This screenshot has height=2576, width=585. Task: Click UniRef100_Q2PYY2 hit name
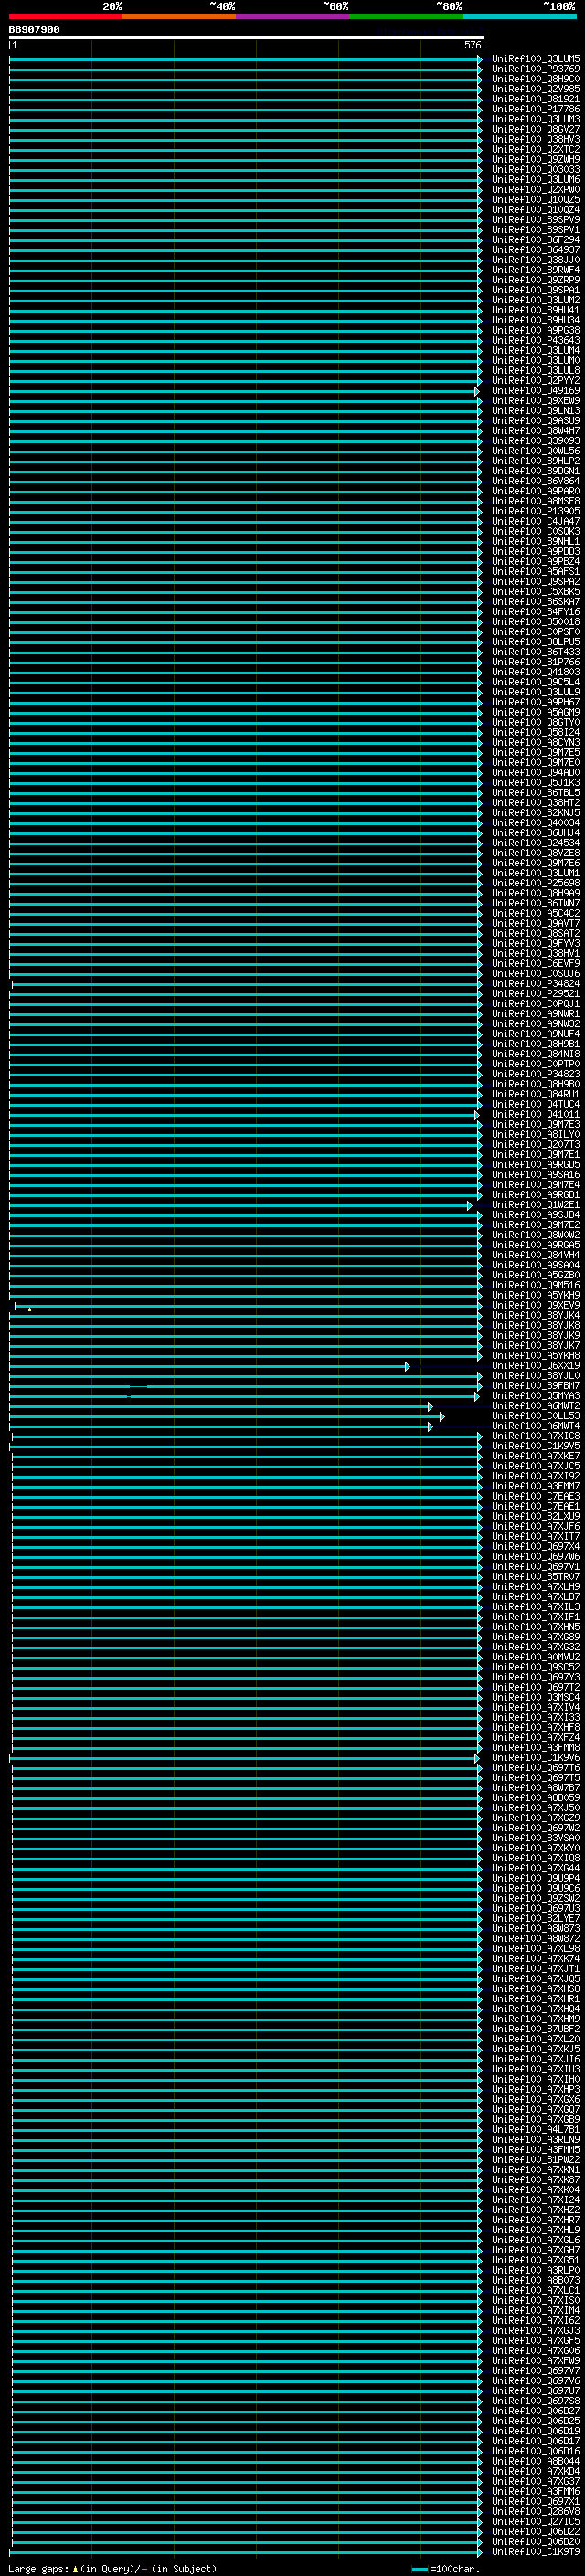tap(536, 381)
